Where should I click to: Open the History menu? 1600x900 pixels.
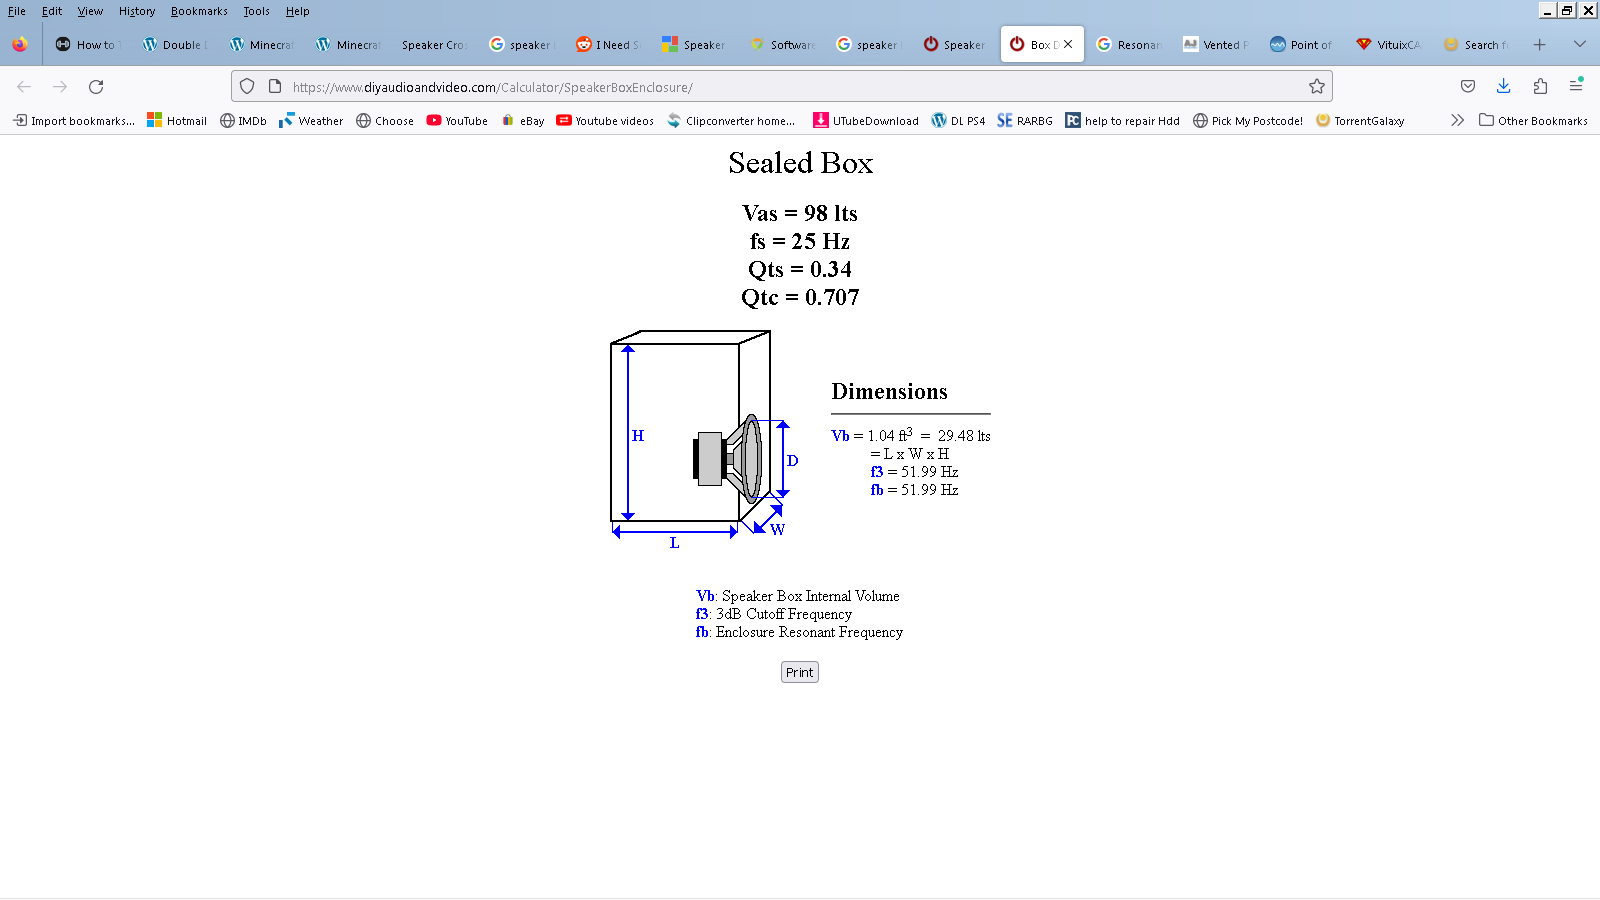point(137,11)
